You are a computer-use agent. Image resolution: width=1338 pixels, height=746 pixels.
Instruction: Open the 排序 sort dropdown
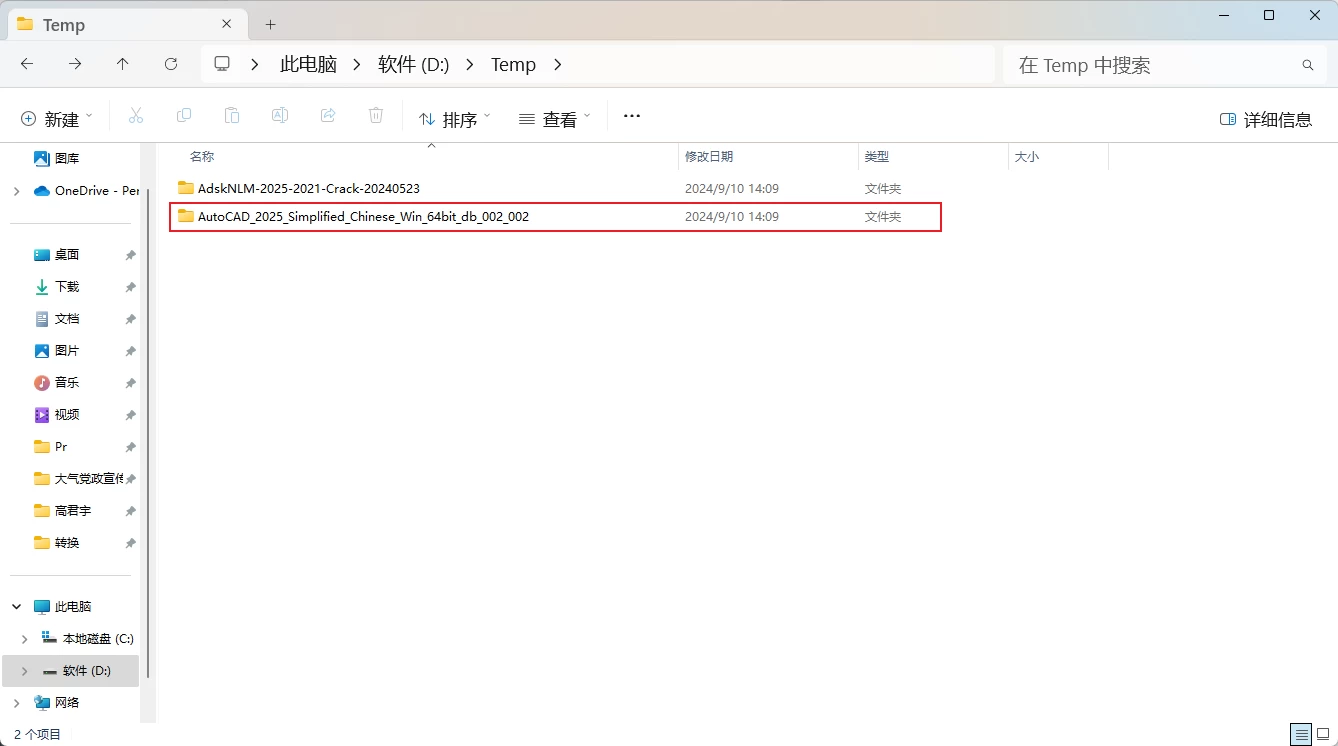click(x=455, y=118)
